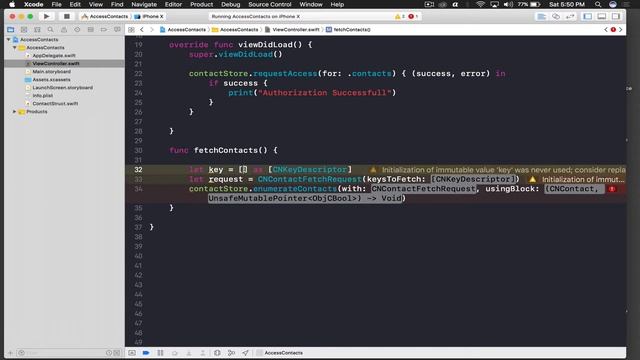Open the Debug Memory Graph button
The height and width of the screenshot is (360, 640).
[231, 353]
